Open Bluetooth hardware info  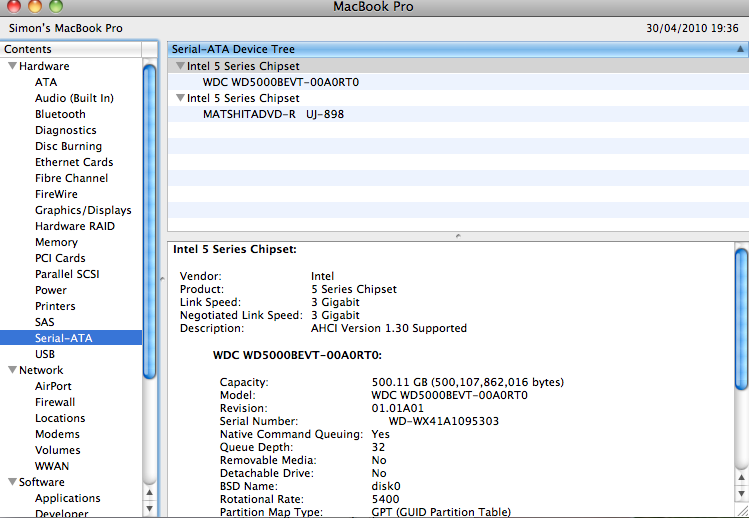coord(60,114)
